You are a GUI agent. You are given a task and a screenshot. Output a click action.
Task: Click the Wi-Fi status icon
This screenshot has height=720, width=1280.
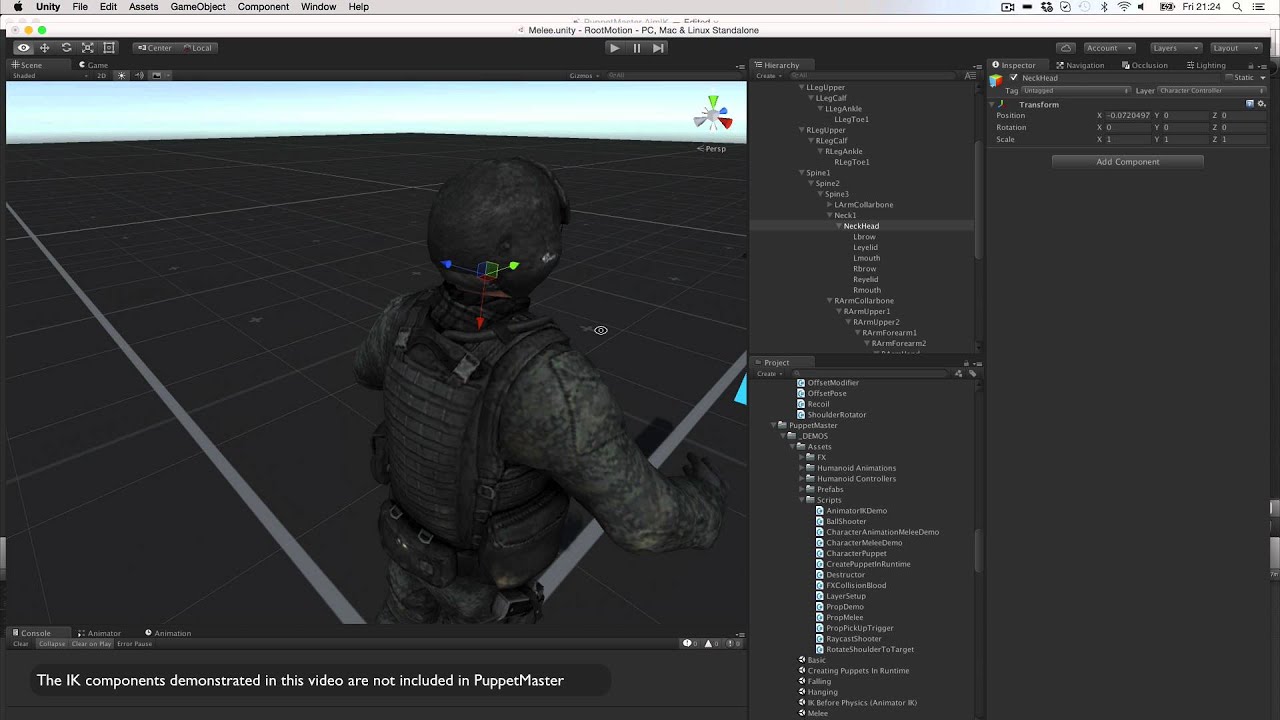1123,7
